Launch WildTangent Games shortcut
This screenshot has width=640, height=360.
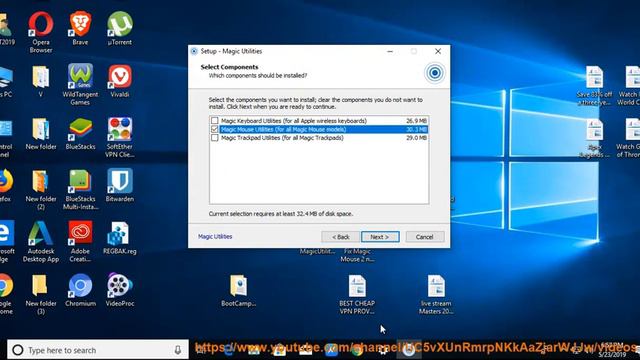coord(80,84)
